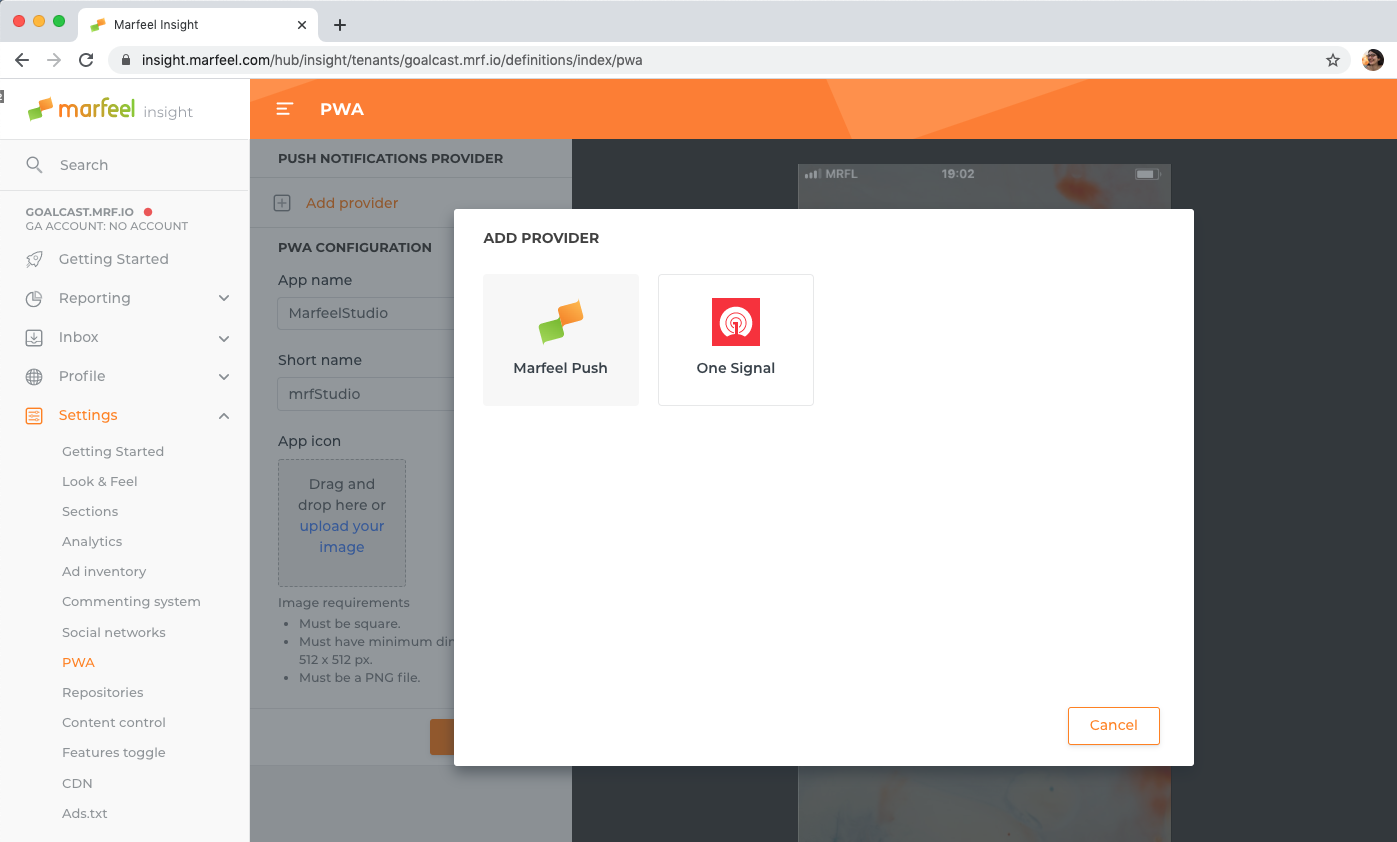Open Analytics settings

[x=92, y=541]
